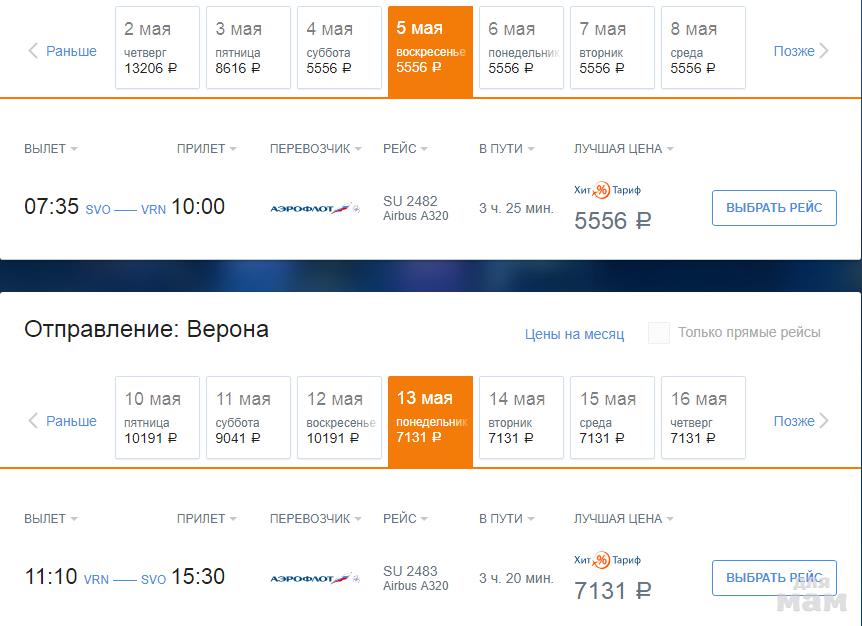862x626 pixels.
Task: Show later dates for Verona departure
Action: pyautogui.click(x=801, y=421)
